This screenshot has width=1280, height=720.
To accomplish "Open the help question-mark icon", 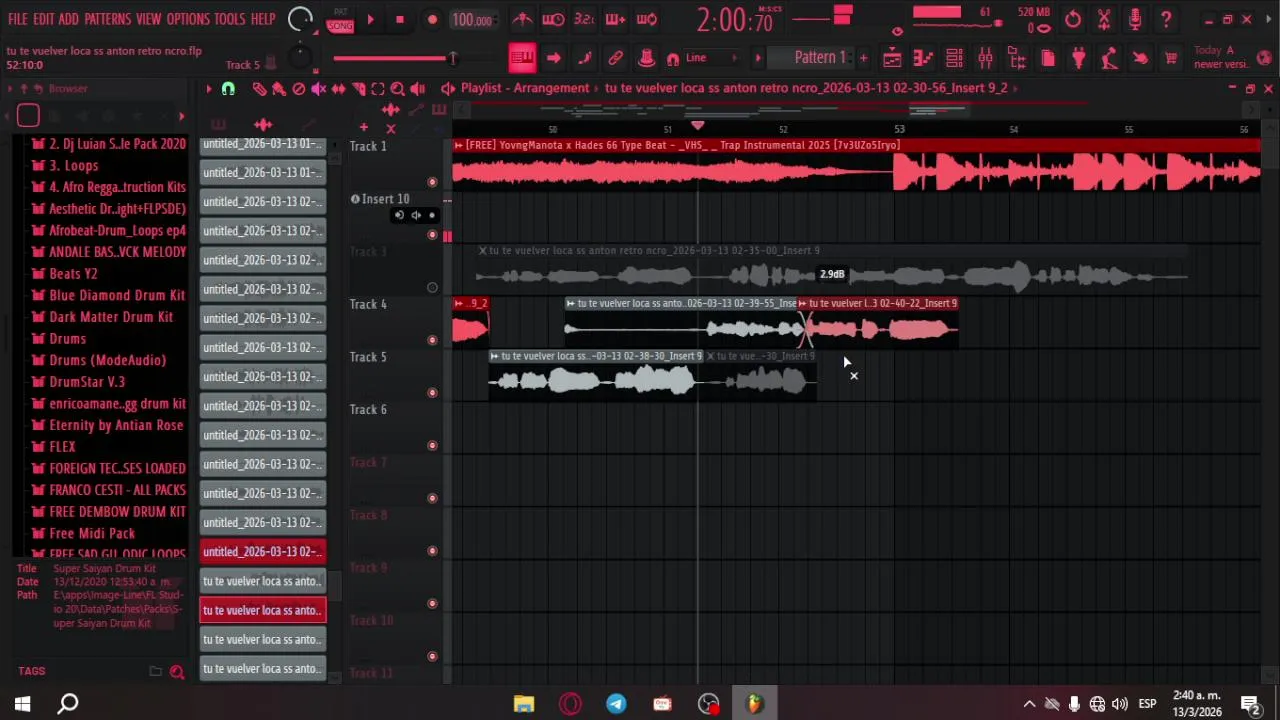I will 1166,19.
